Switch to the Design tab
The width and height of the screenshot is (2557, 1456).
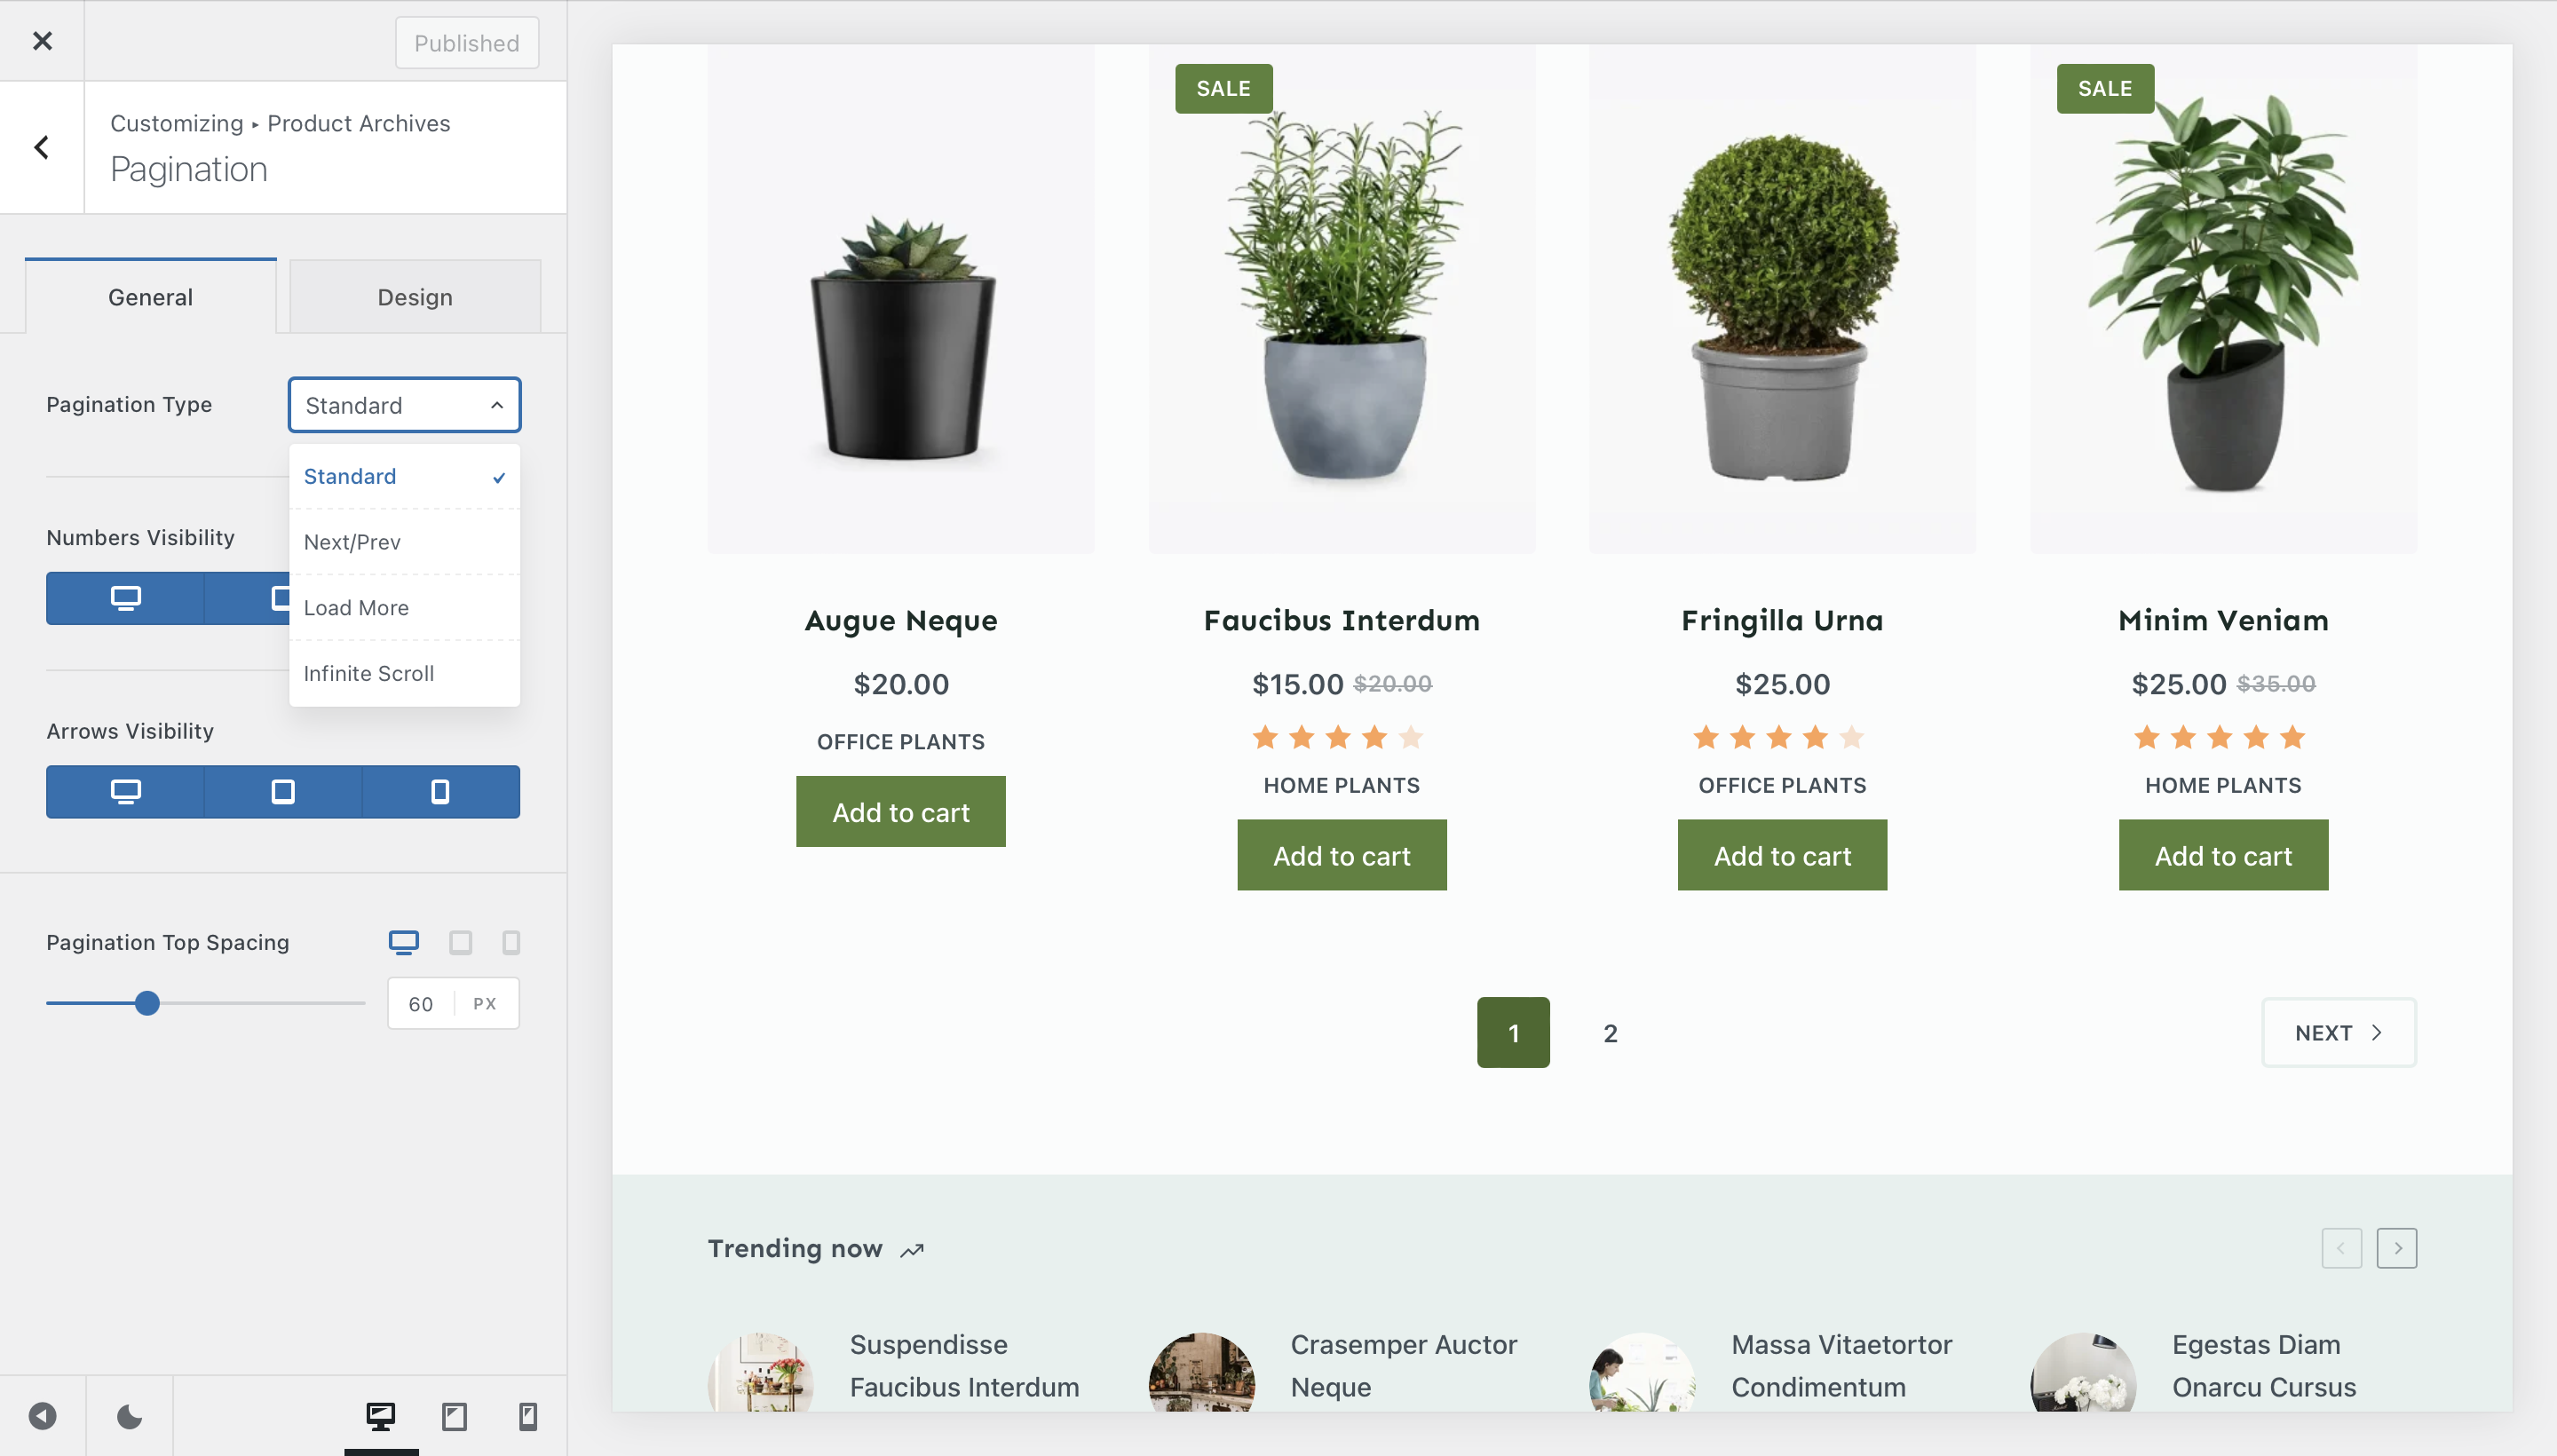(x=415, y=295)
